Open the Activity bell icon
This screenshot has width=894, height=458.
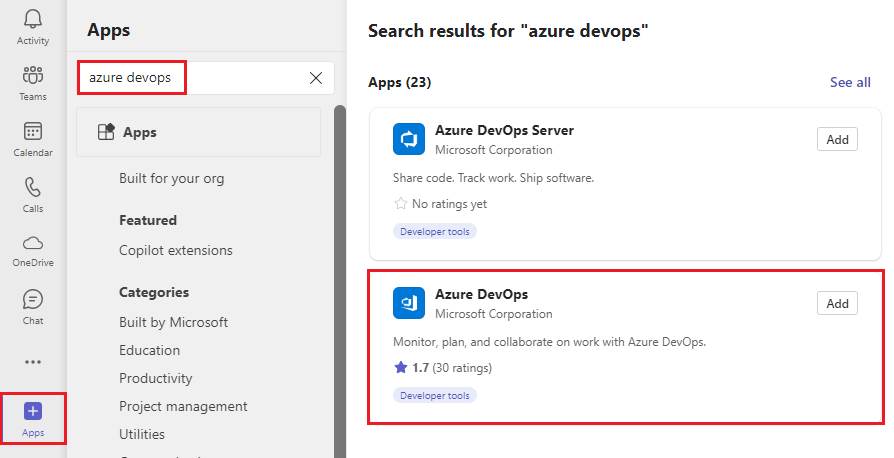point(32,19)
